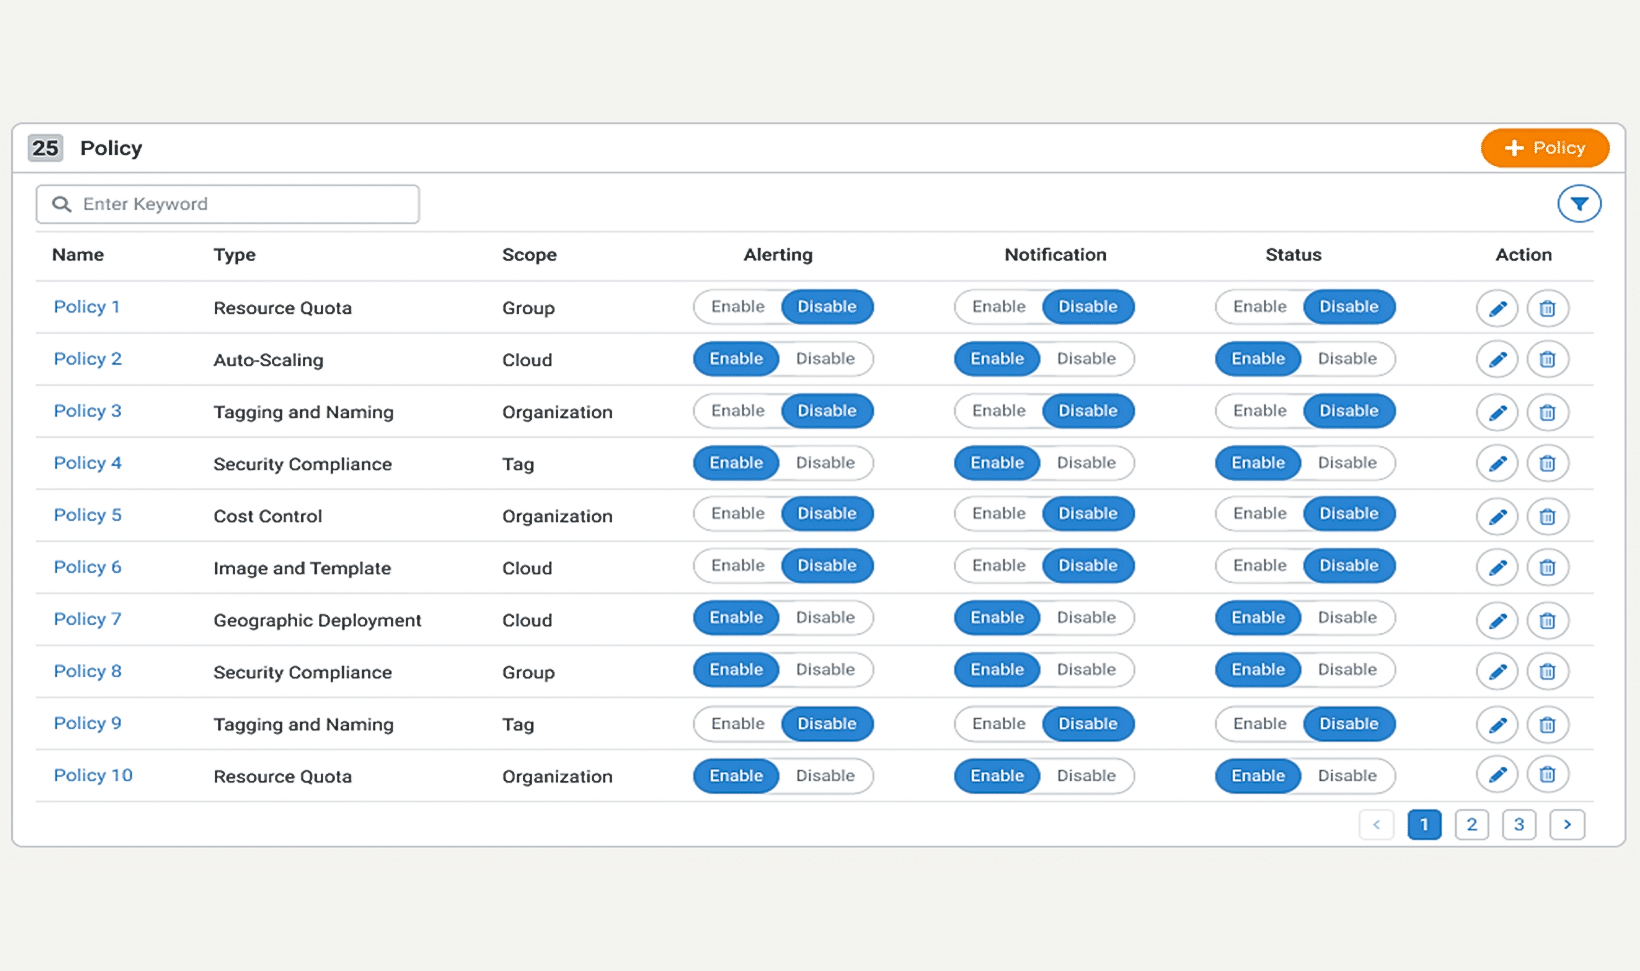Viewport: 1640px width, 971px height.
Task: Open Policy 9 link
Action: (87, 723)
